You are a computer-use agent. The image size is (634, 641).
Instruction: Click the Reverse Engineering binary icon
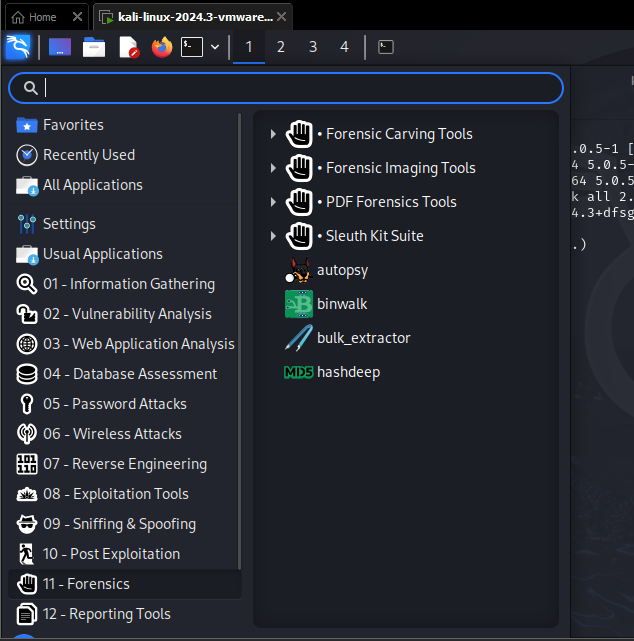(x=27, y=464)
